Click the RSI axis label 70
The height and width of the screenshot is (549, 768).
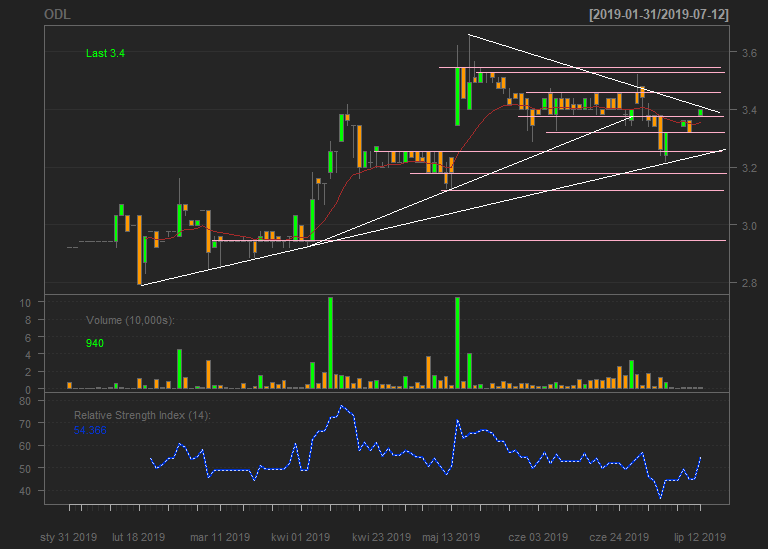(25, 424)
